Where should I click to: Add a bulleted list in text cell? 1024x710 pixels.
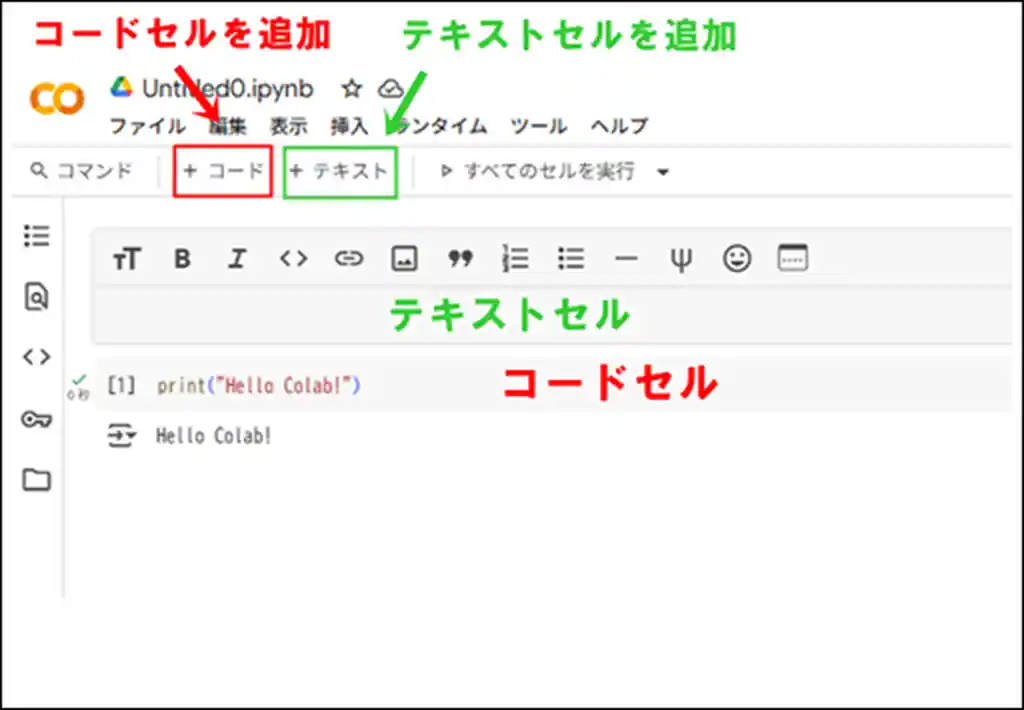pyautogui.click(x=571, y=259)
